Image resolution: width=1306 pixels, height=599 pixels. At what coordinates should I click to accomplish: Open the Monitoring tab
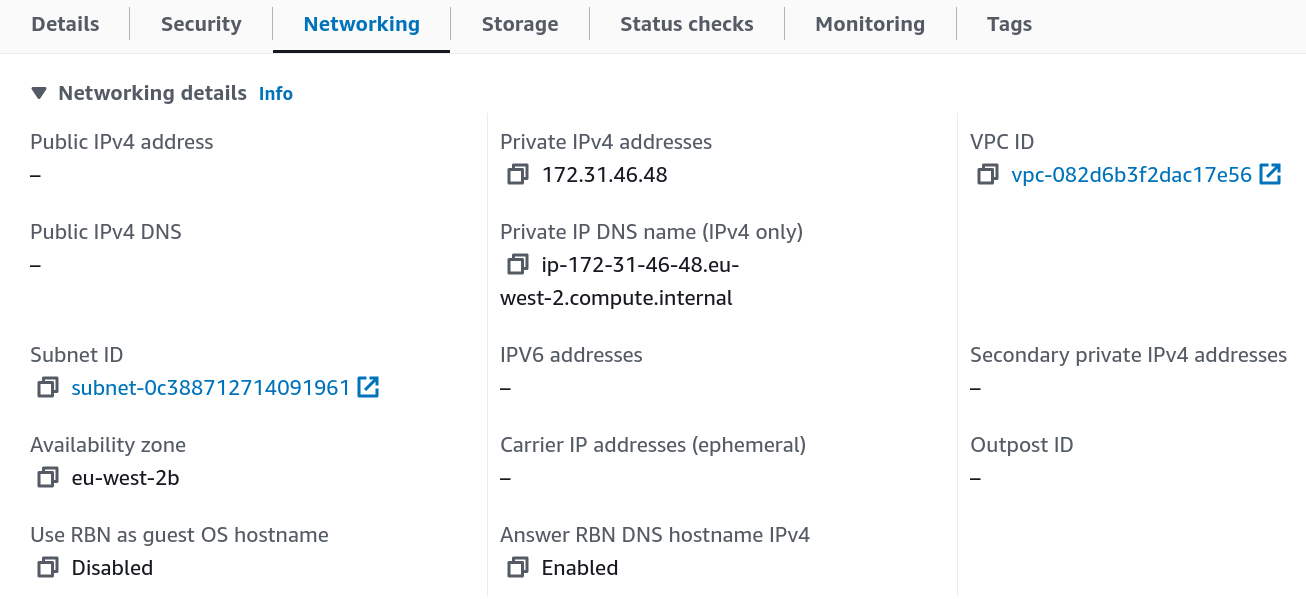point(869,23)
